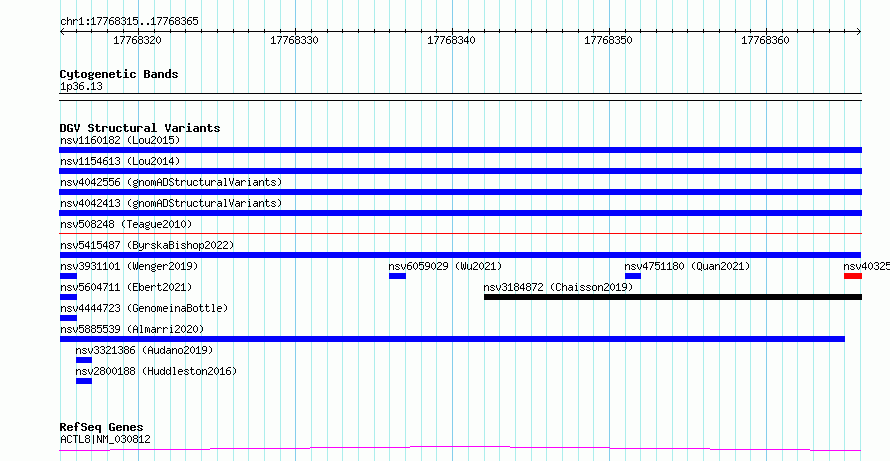This screenshot has width=890, height=461.
Task: Open the nsv3321386 (Audano2019) variant label
Action: coord(144,350)
